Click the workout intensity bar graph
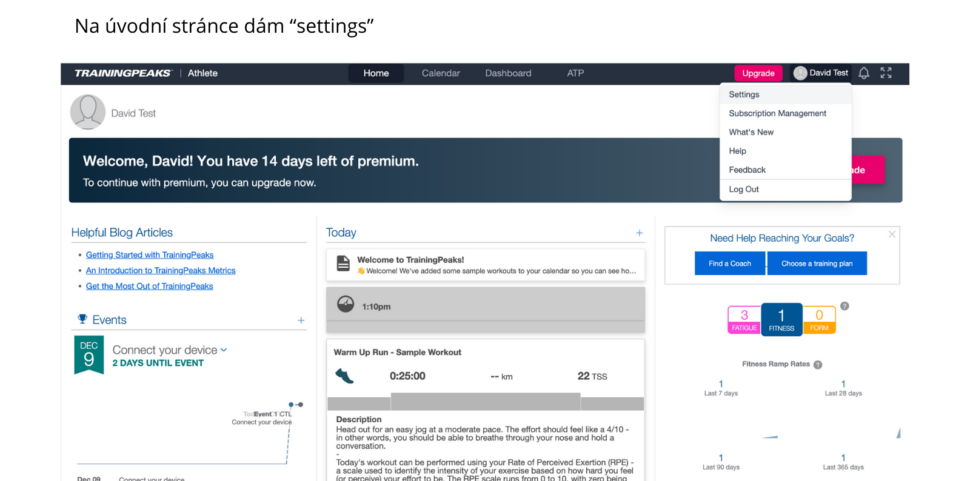 486,401
